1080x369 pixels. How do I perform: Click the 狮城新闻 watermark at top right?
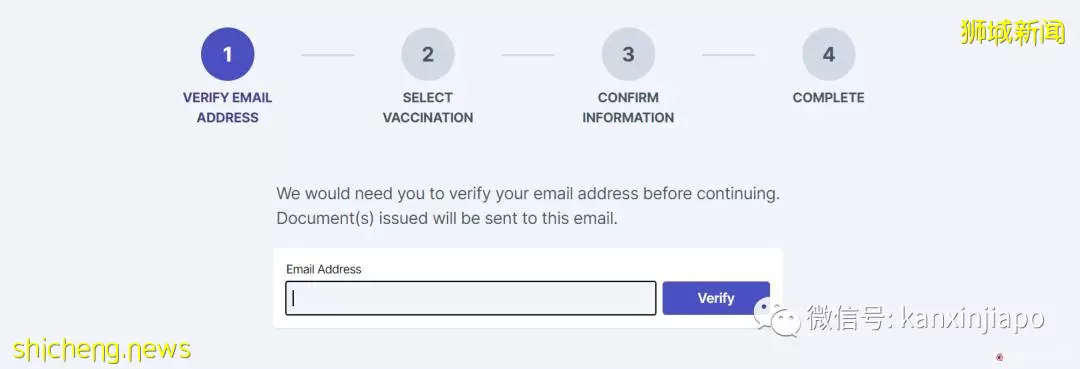1012,32
